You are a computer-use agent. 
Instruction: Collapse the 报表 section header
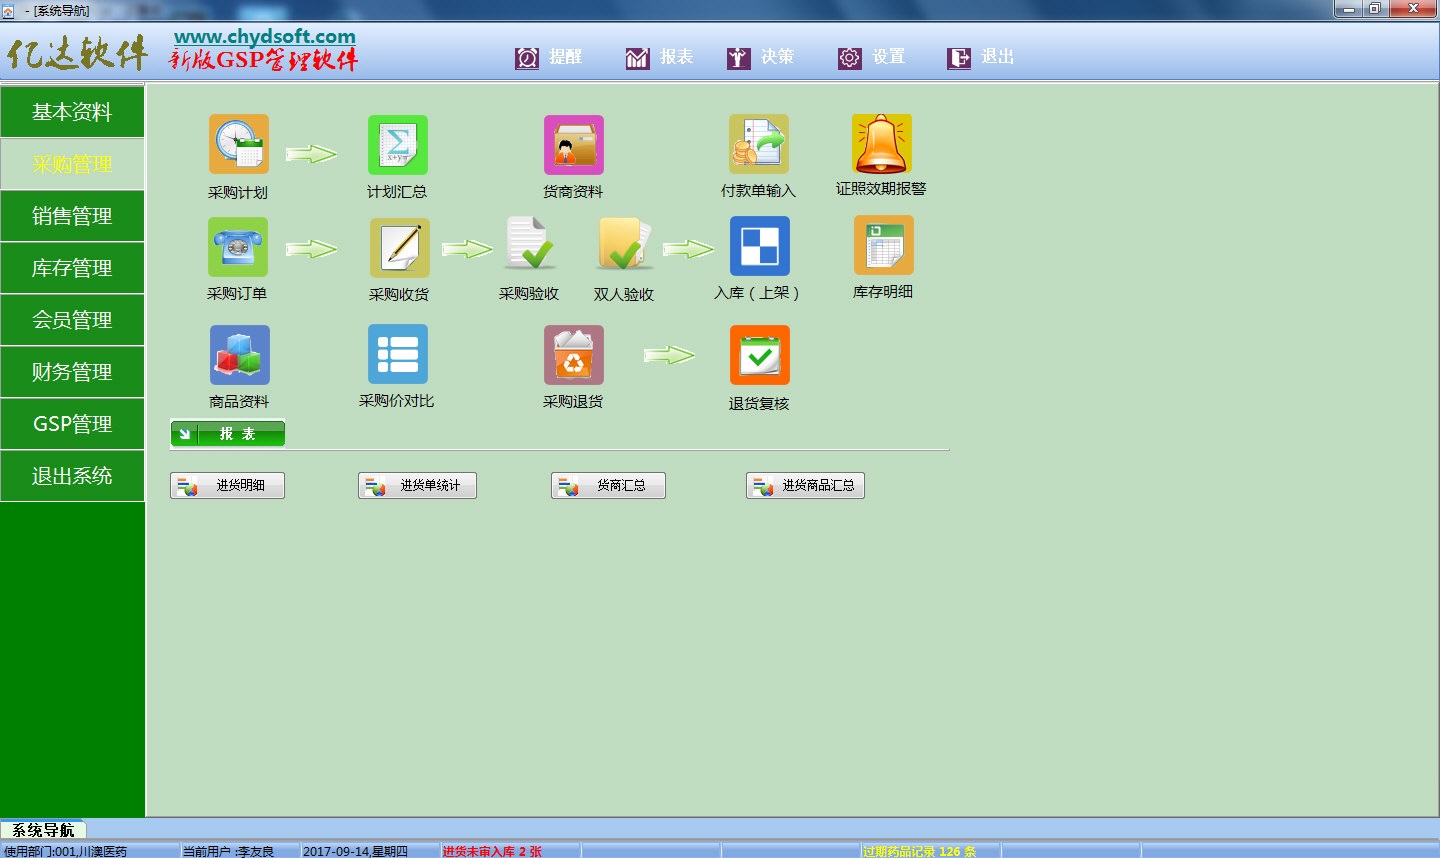click(228, 433)
